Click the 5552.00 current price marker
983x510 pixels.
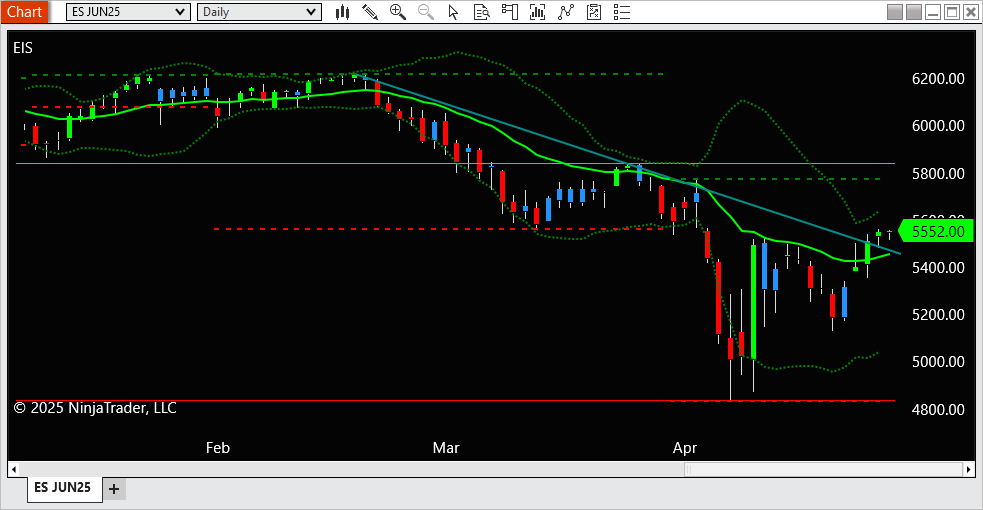[x=936, y=231]
